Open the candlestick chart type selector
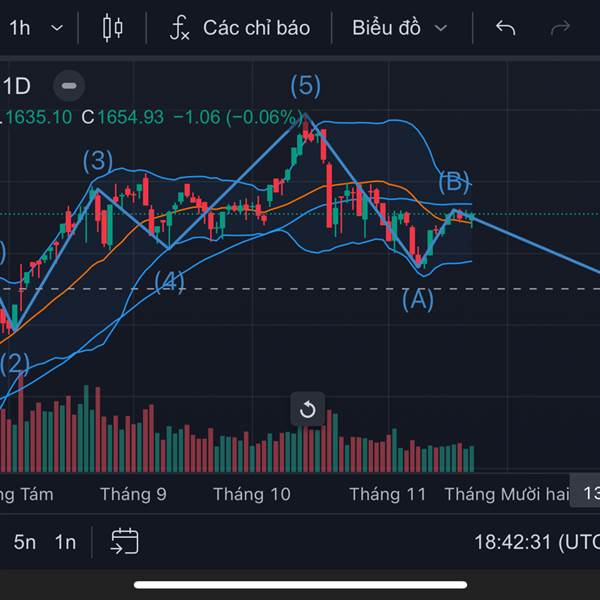This screenshot has width=600, height=600. (x=112, y=28)
